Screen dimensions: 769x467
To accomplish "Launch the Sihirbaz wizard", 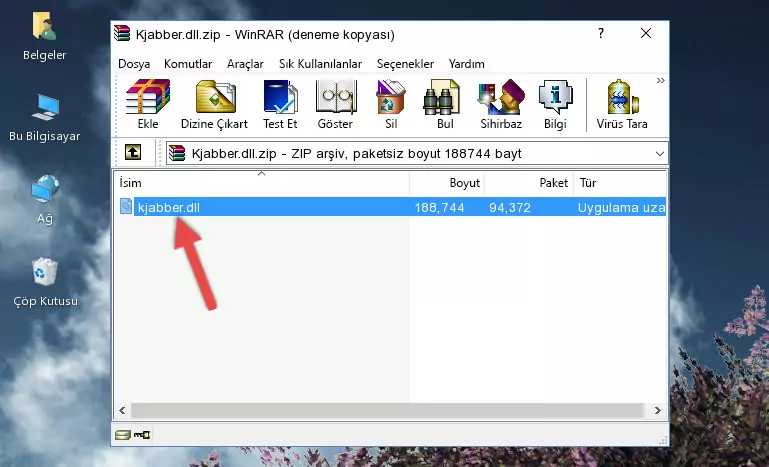I will tap(501, 105).
